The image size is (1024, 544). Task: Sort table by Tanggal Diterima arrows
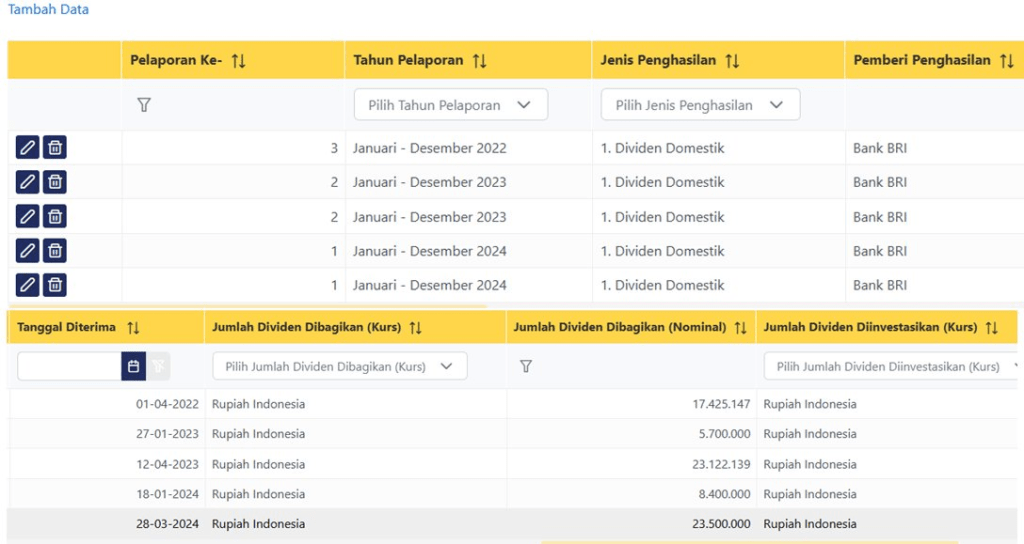click(133, 328)
